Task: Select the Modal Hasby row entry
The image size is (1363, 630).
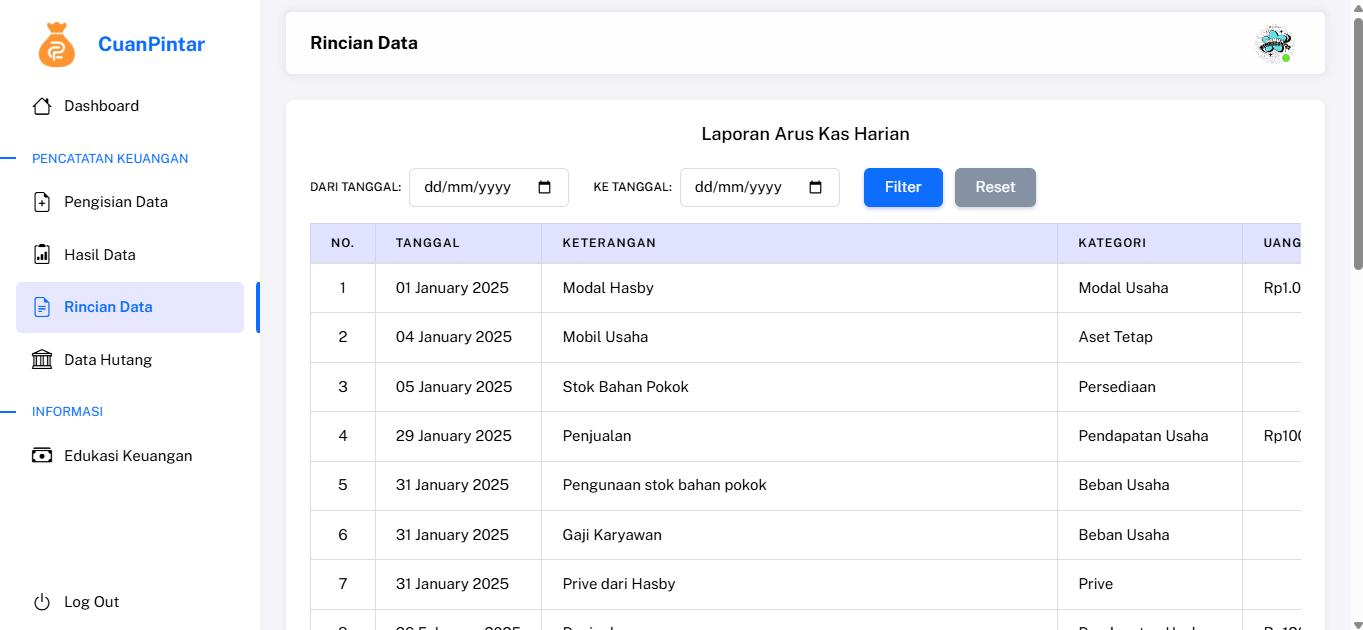Action: point(608,288)
